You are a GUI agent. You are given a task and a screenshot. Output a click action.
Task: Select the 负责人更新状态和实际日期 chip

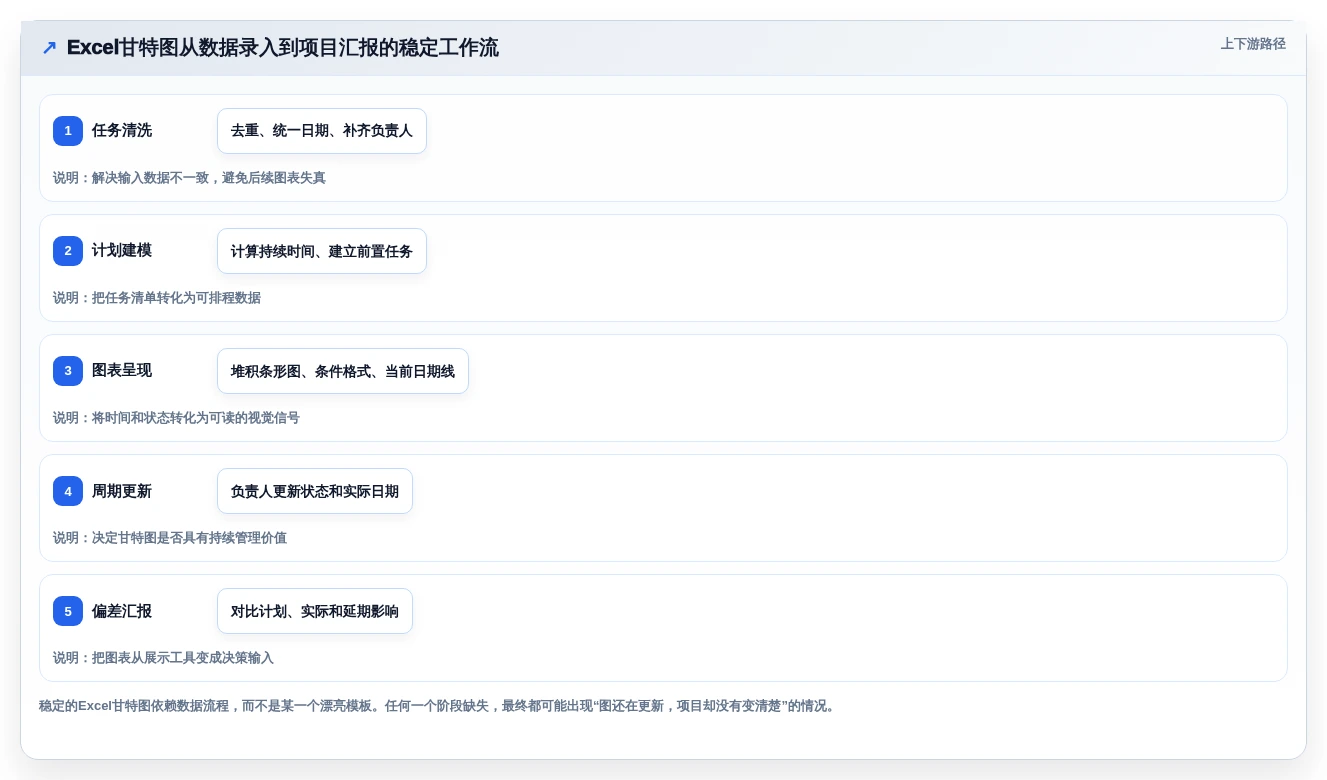click(x=315, y=491)
